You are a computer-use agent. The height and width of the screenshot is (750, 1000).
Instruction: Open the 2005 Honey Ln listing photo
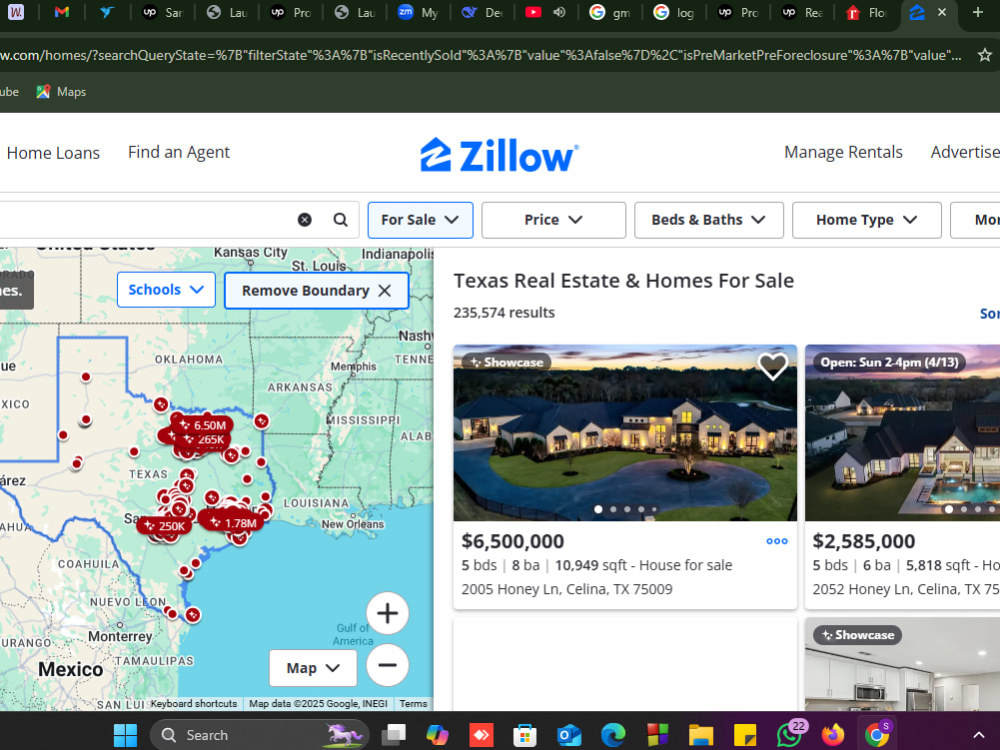625,433
